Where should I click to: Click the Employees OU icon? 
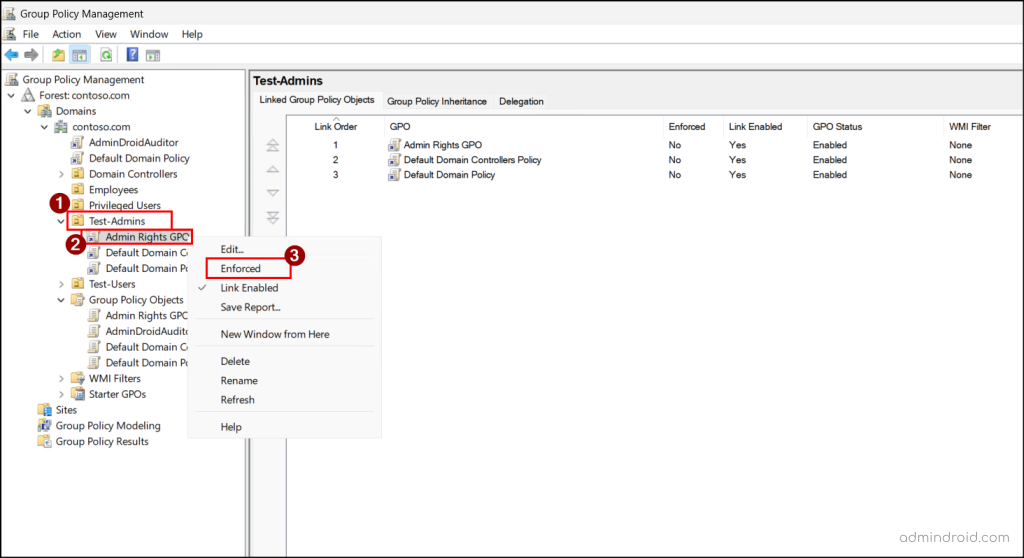pyautogui.click(x=78, y=189)
